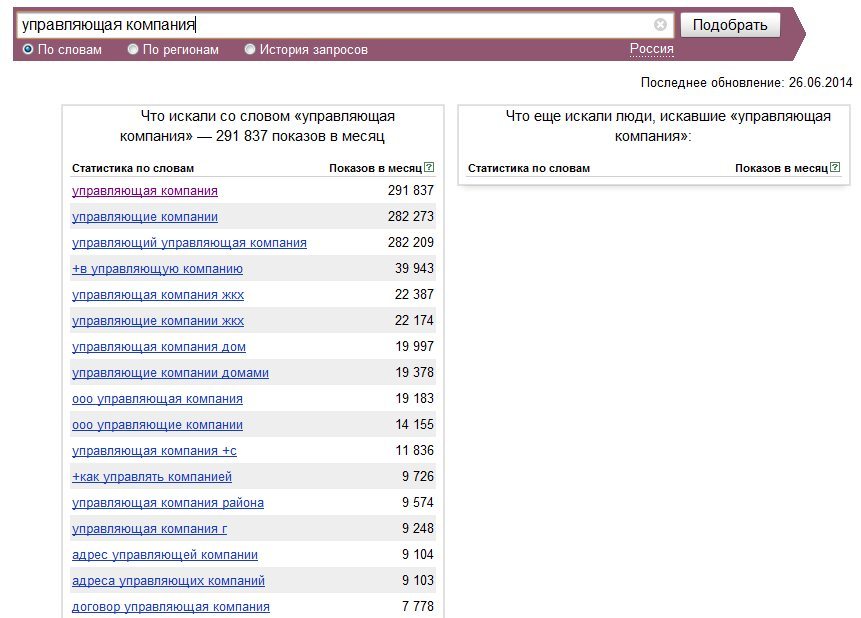Open the 'управляющая компания дом' link
Image resolution: width=861 pixels, height=618 pixels.
159,347
